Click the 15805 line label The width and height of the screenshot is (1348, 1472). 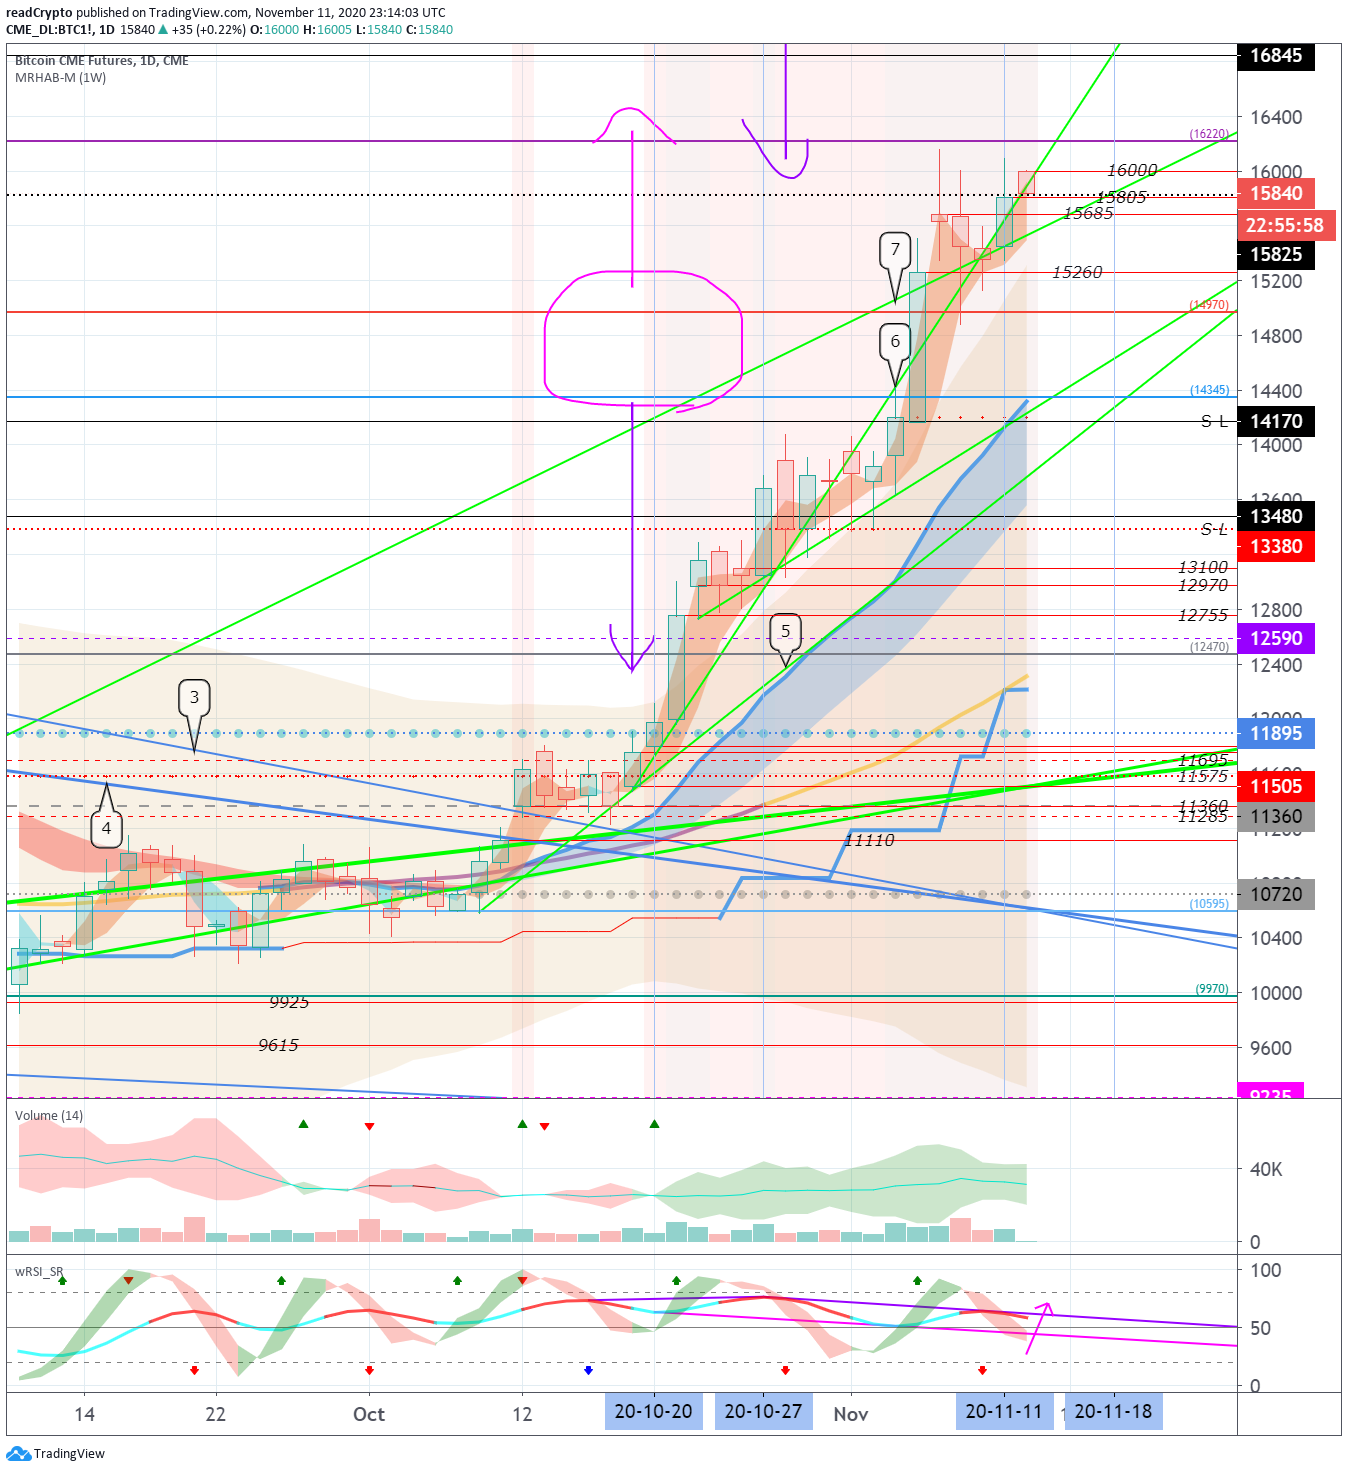[x=1121, y=197]
